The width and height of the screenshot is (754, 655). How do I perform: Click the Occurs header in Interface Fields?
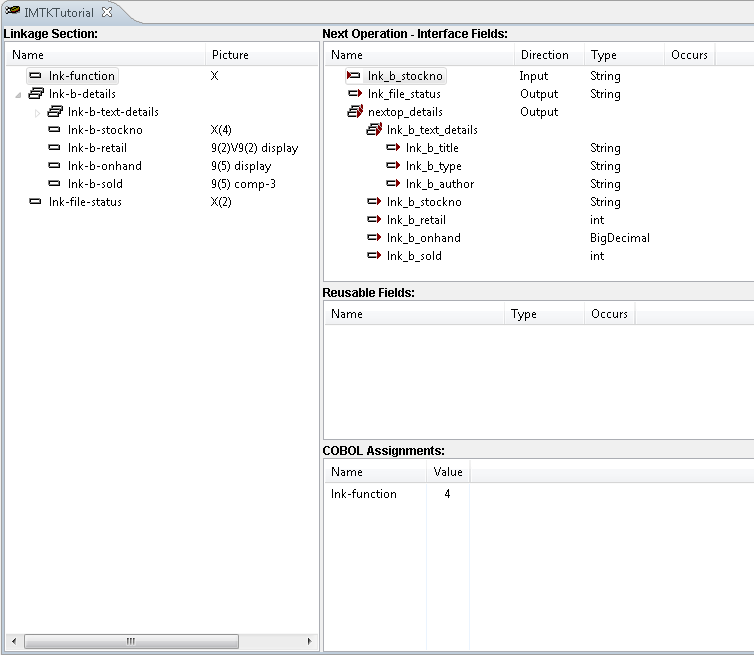pyautogui.click(x=690, y=55)
